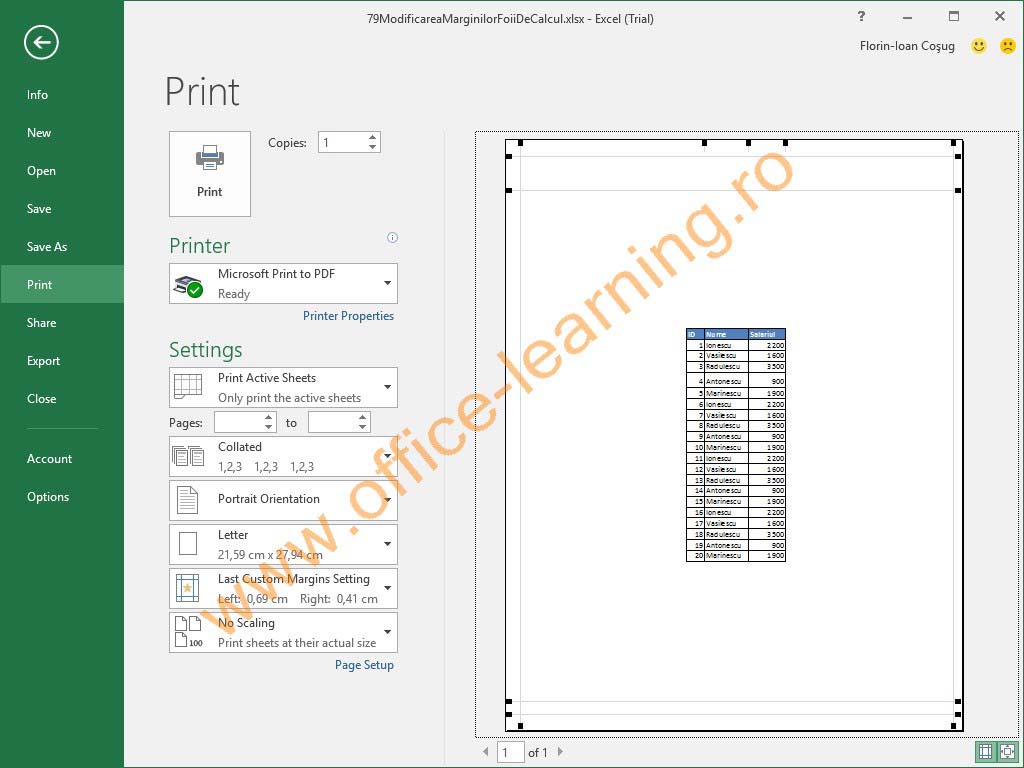The image size is (1024, 768).
Task: Click the back arrow to leave Backstage
Action: point(41,42)
